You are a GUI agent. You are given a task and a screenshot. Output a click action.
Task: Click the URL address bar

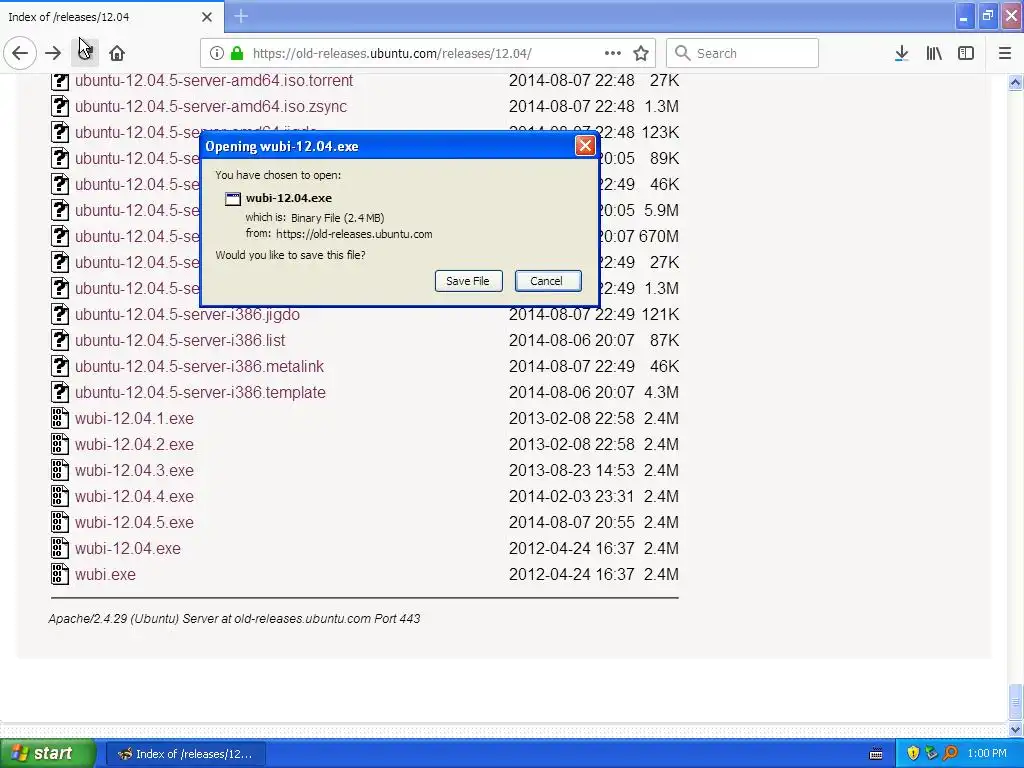click(x=428, y=54)
